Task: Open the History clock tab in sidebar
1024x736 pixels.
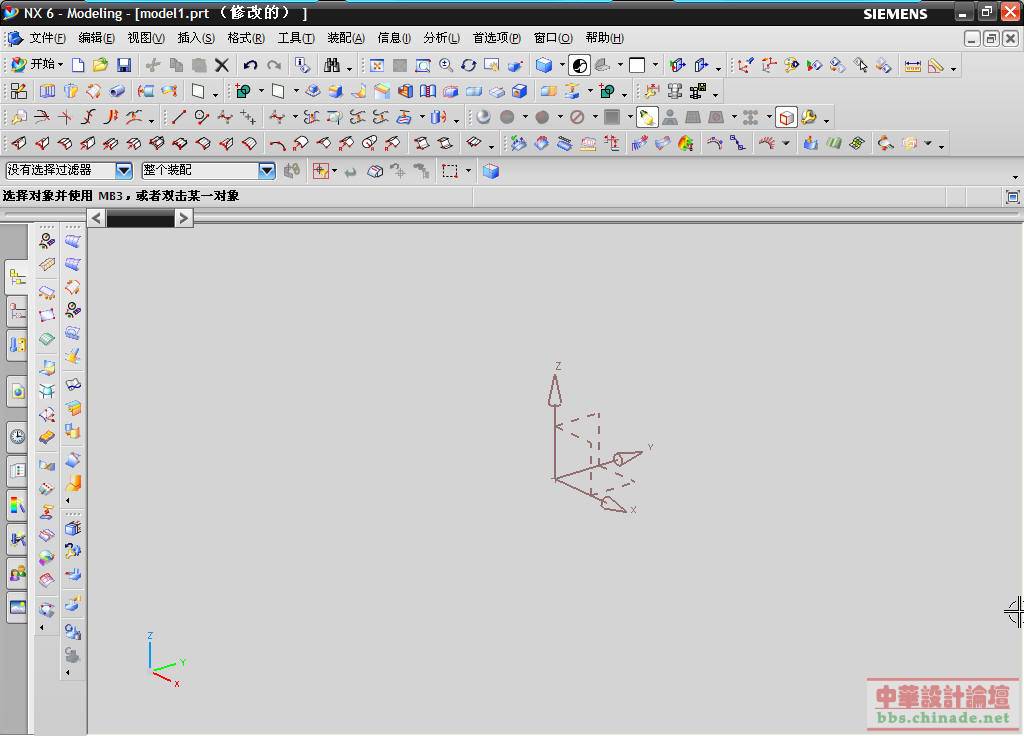Action: 17,436
